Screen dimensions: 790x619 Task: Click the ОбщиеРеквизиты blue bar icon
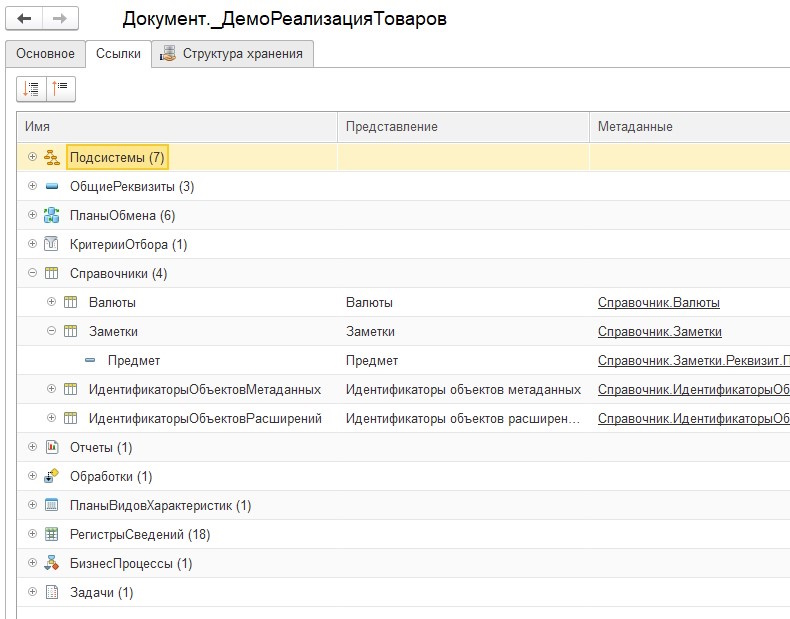tap(52, 186)
